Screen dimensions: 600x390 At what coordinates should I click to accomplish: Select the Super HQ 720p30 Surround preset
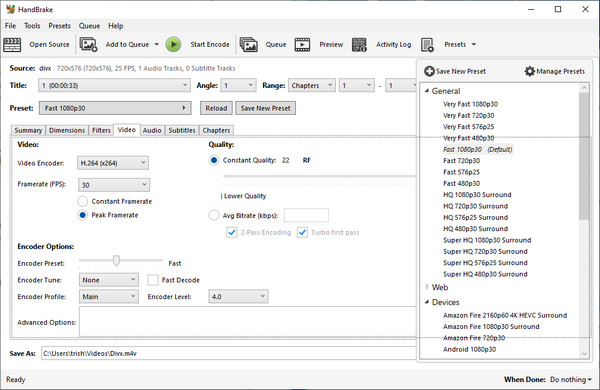[x=485, y=251]
